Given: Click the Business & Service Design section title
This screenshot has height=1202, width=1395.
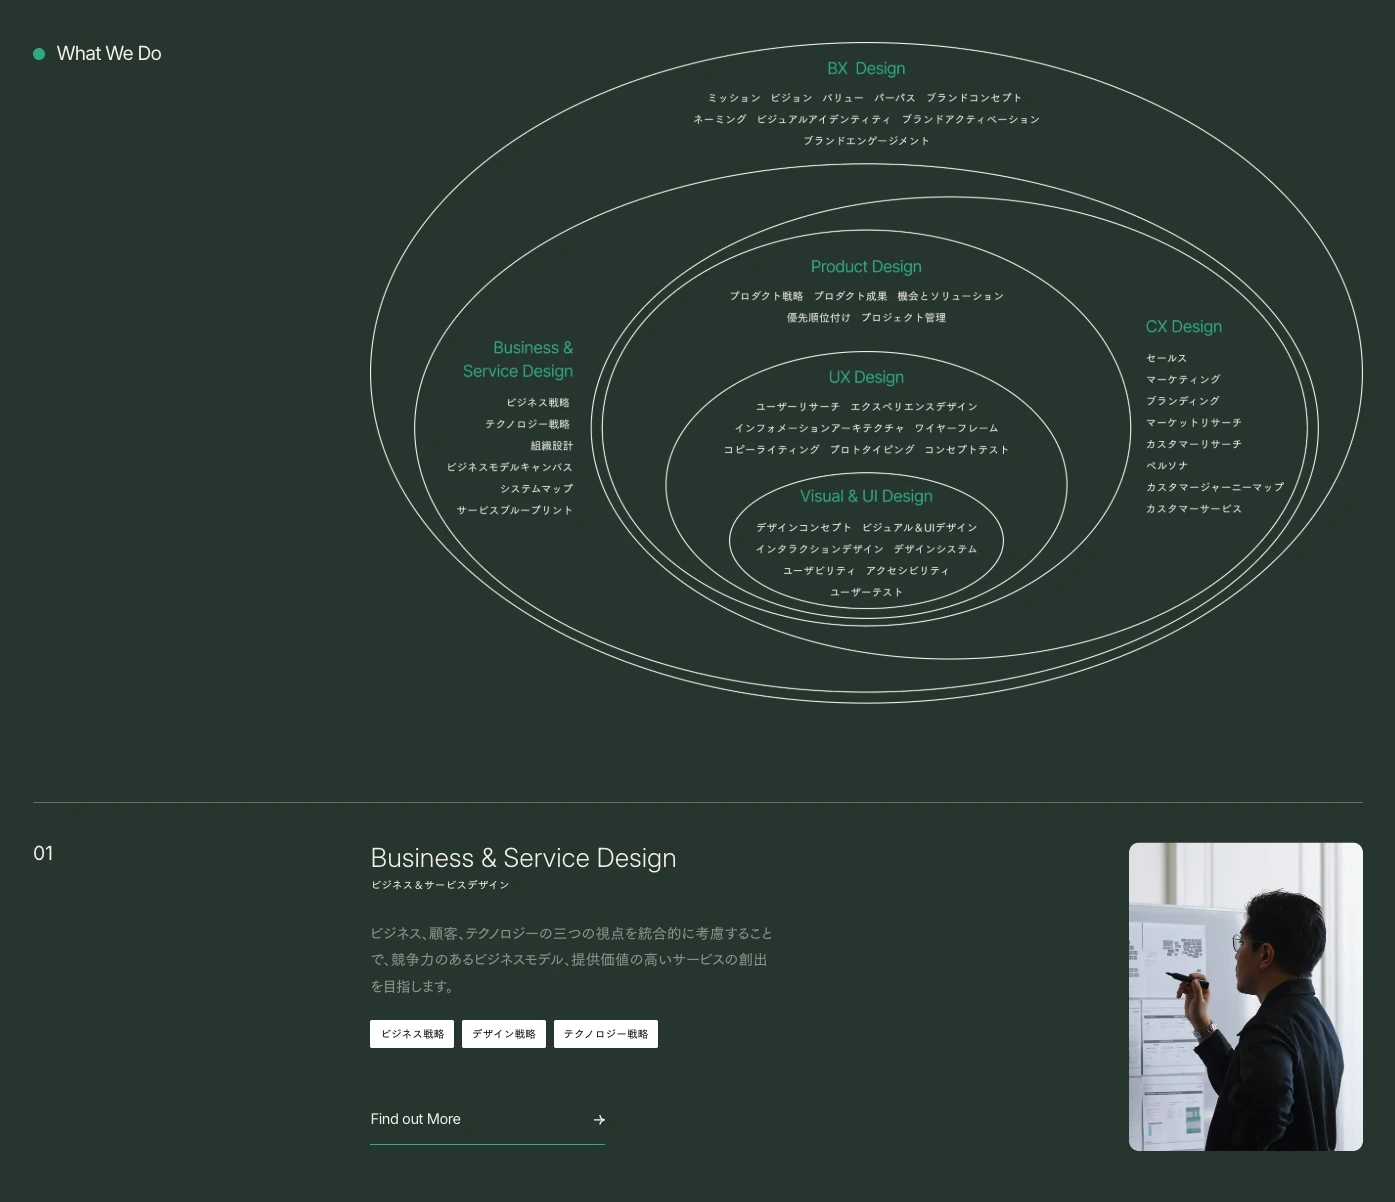Looking at the screenshot, I should [x=523, y=858].
